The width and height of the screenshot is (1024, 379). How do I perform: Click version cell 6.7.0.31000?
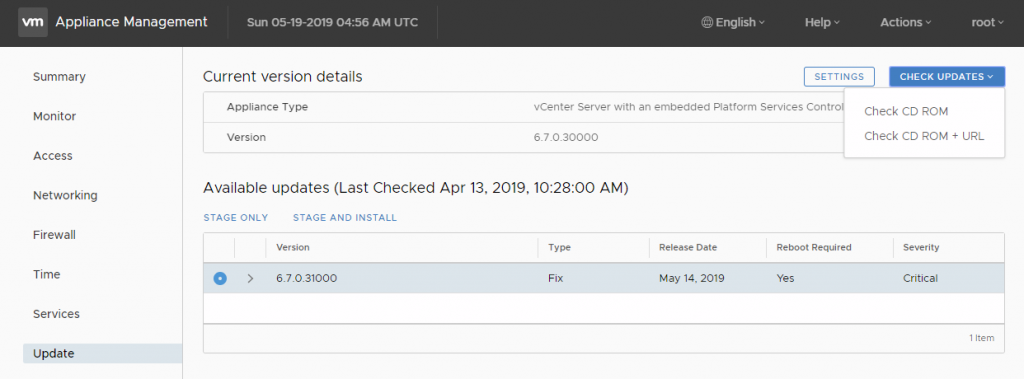(x=306, y=278)
